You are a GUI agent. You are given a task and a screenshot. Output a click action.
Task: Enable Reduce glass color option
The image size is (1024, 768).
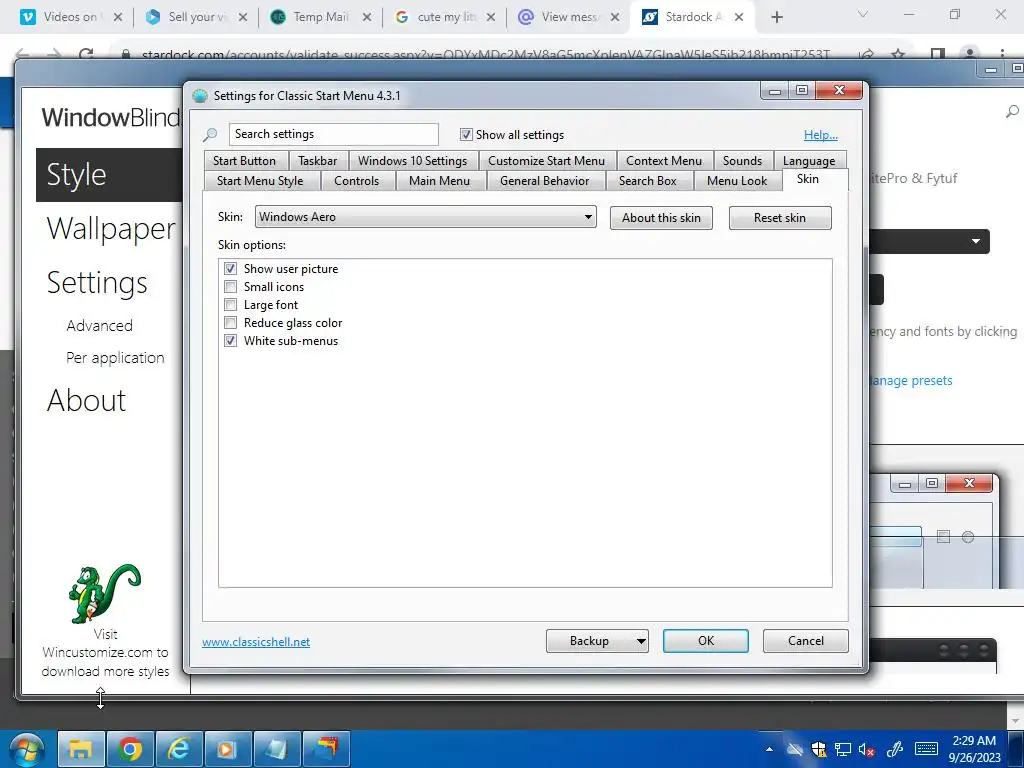click(230, 323)
